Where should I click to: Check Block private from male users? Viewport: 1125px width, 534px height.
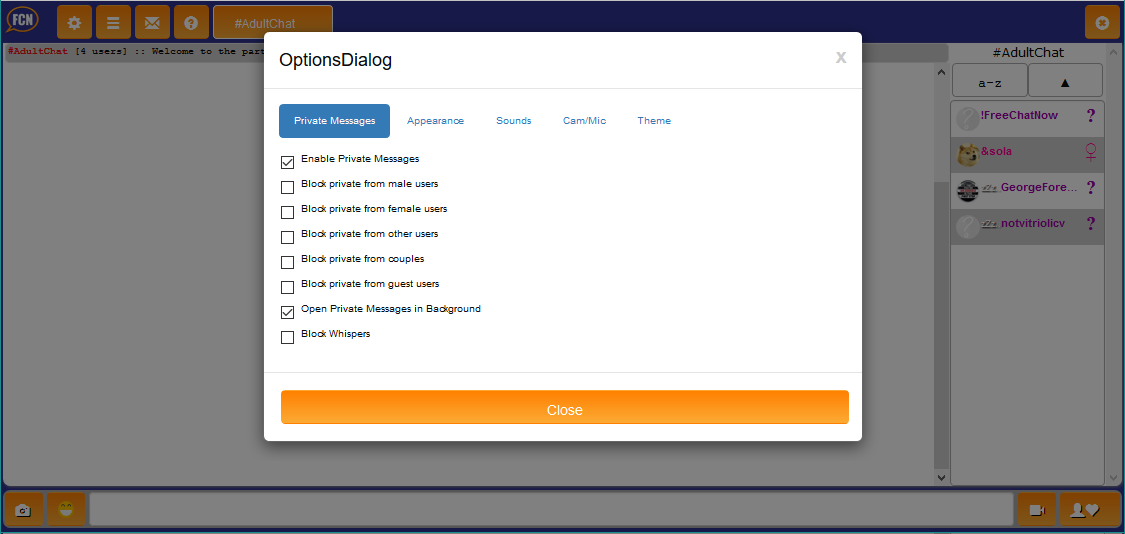[288, 187]
